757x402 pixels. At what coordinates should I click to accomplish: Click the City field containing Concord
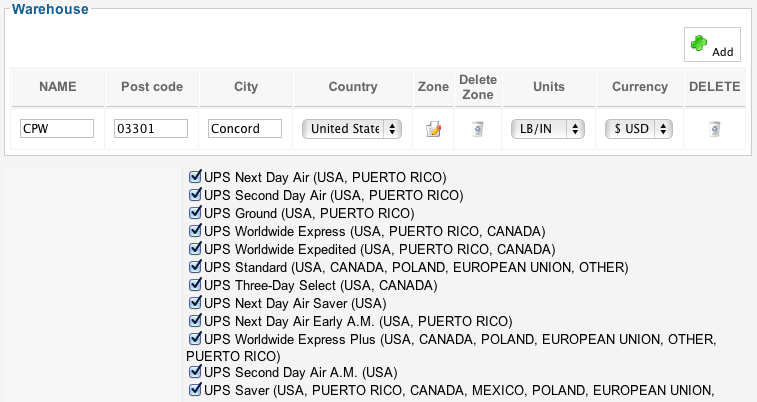pyautogui.click(x=245, y=129)
